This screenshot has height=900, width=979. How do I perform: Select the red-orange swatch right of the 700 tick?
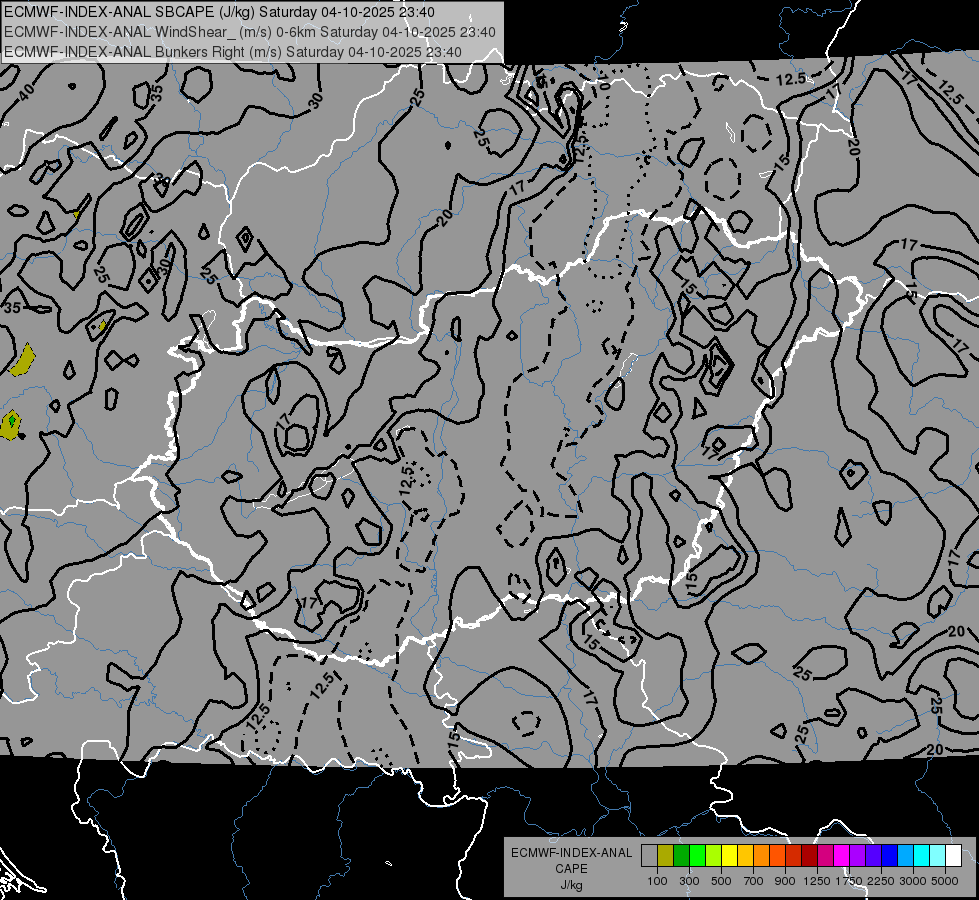(777, 856)
